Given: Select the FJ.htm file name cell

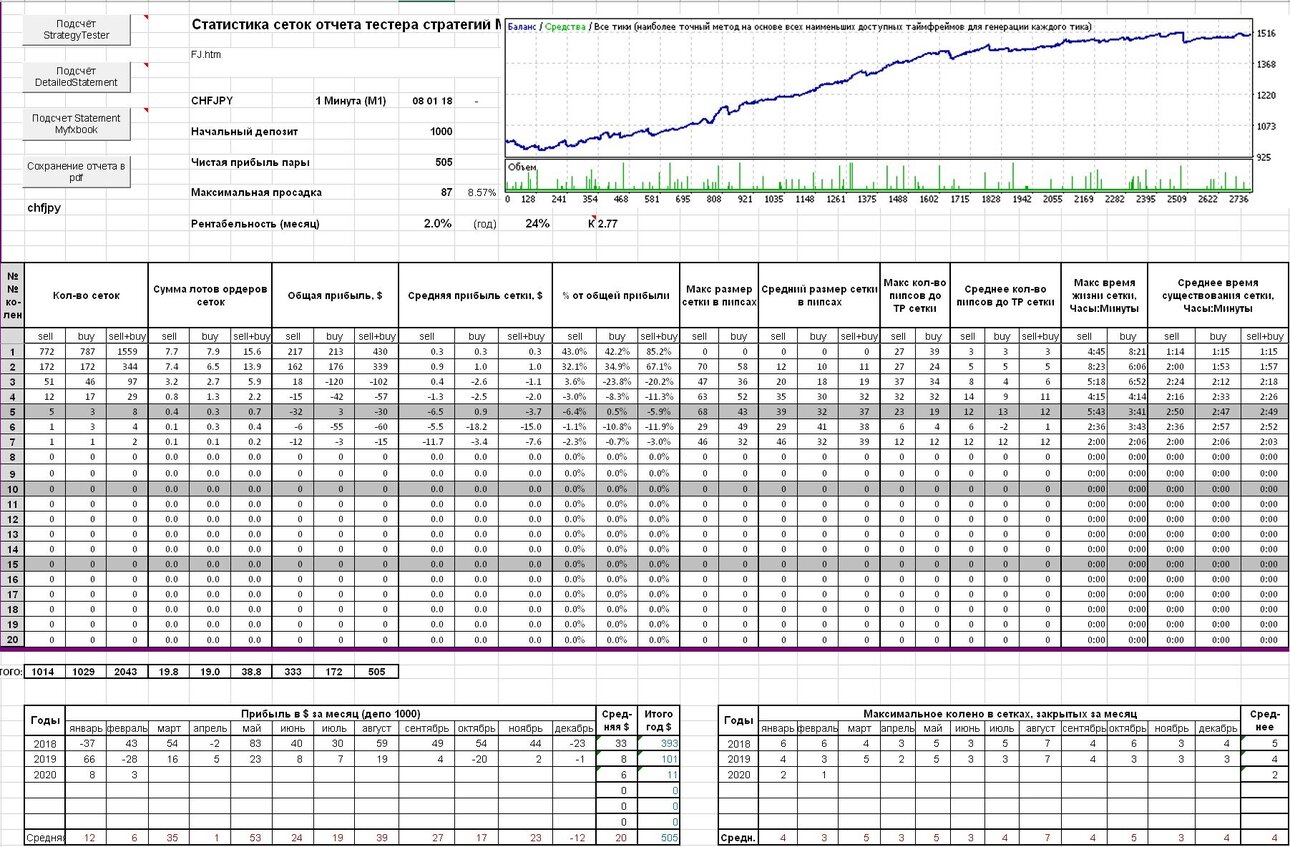Looking at the screenshot, I should [x=206, y=55].
